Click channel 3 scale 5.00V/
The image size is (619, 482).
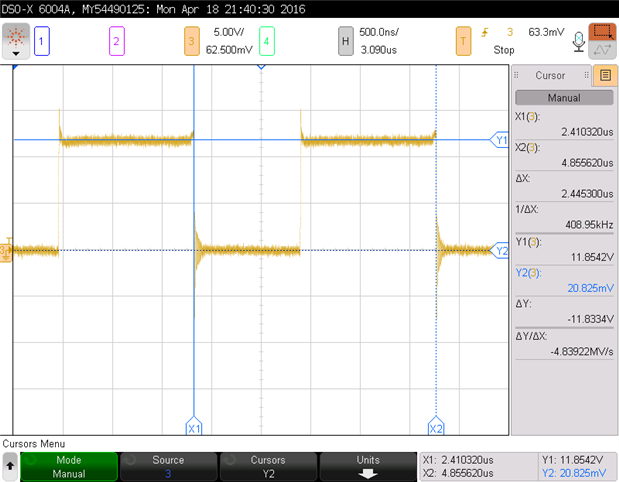(229, 32)
